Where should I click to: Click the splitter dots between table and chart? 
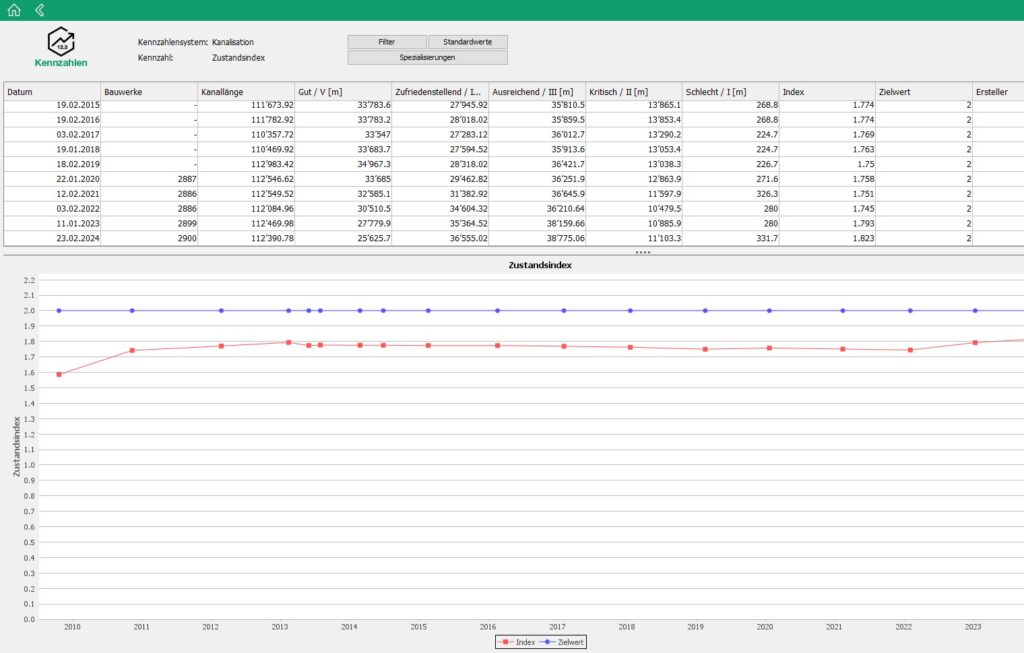643,252
